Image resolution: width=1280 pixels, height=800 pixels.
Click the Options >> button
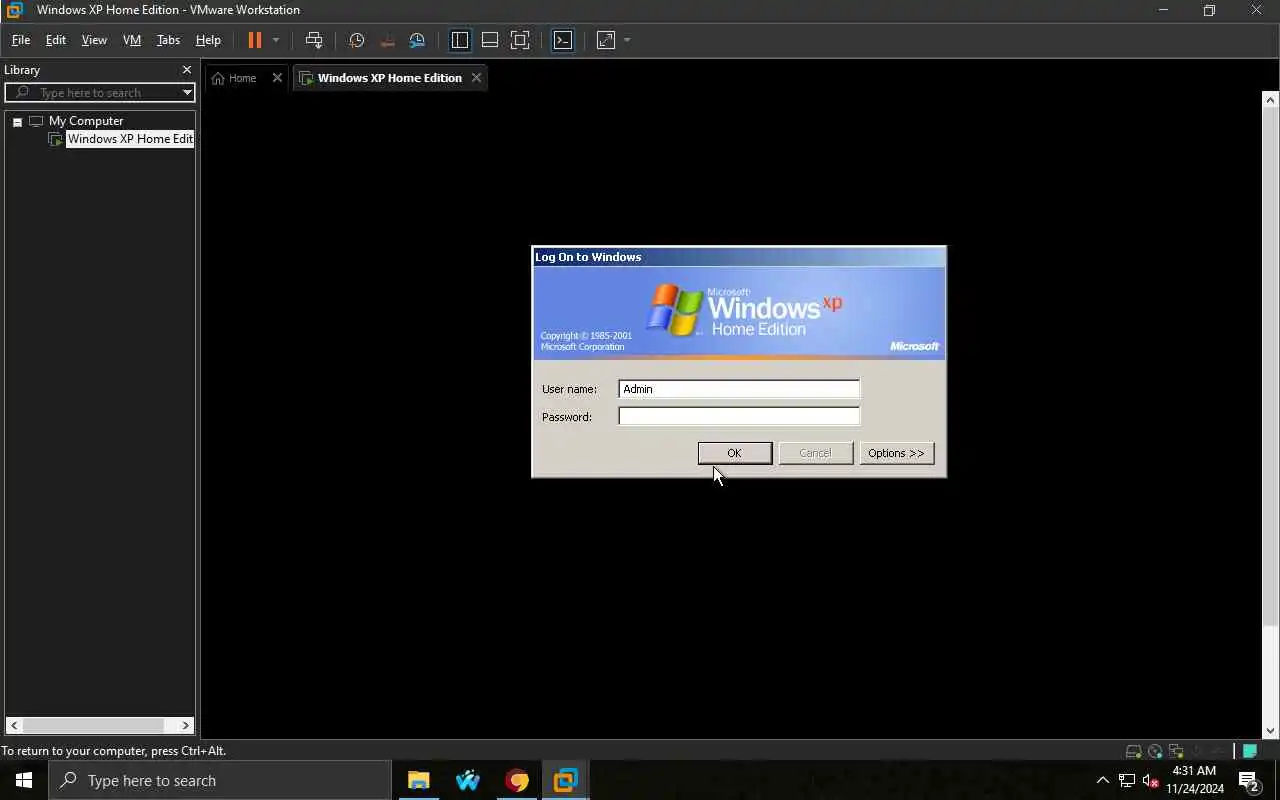pos(896,453)
